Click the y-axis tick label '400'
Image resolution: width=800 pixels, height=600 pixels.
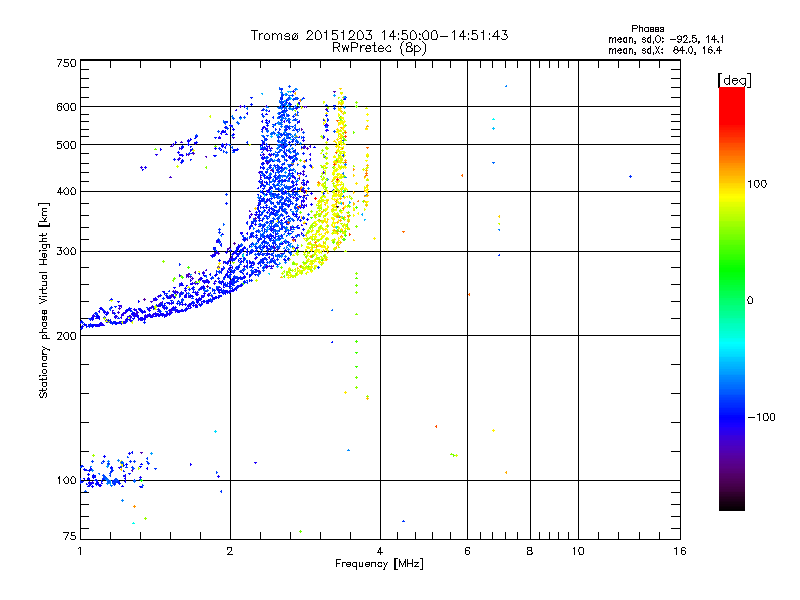[66, 192]
